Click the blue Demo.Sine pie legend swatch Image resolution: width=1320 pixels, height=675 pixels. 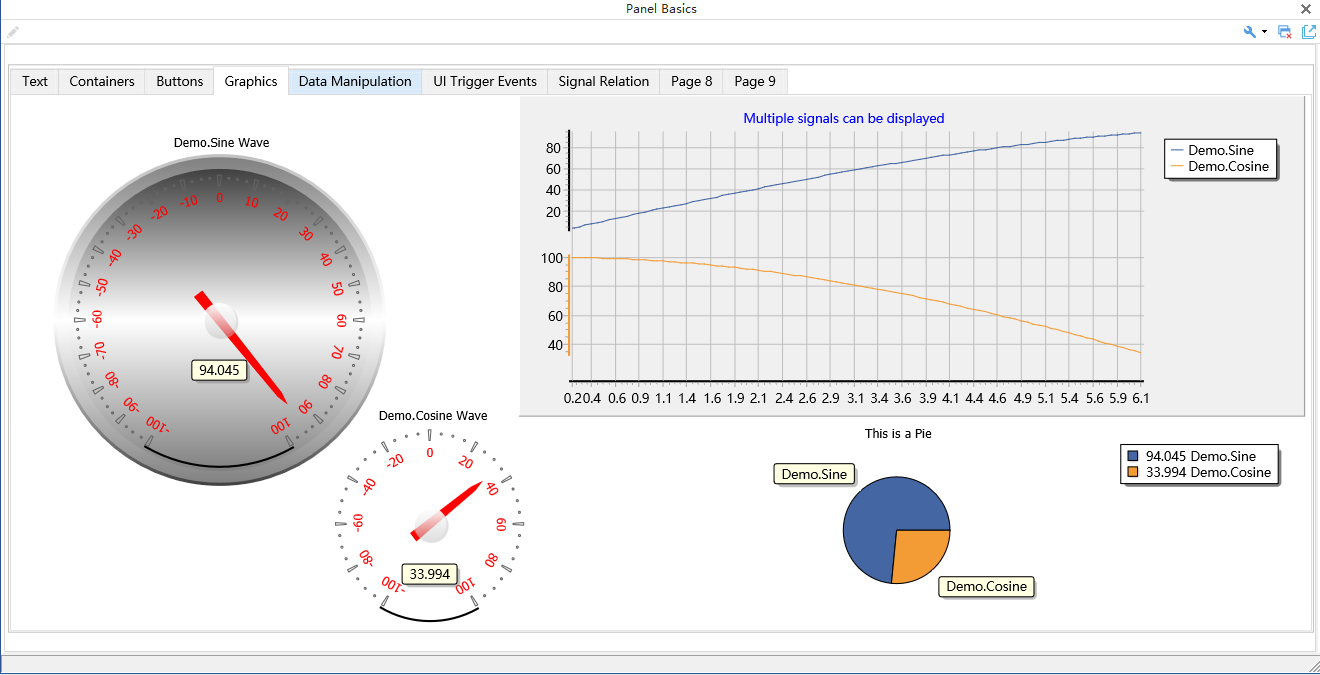click(1133, 456)
